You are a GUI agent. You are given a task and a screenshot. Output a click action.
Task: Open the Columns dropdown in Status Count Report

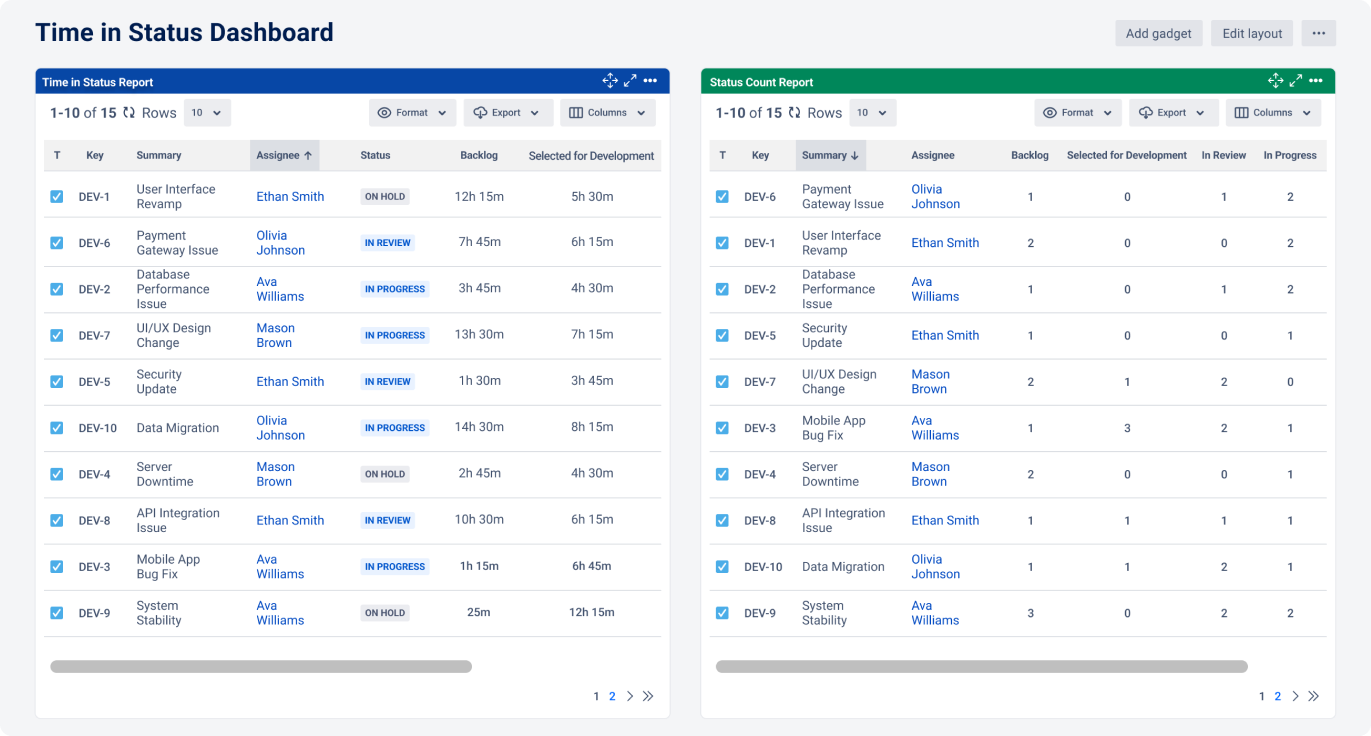coord(1272,112)
